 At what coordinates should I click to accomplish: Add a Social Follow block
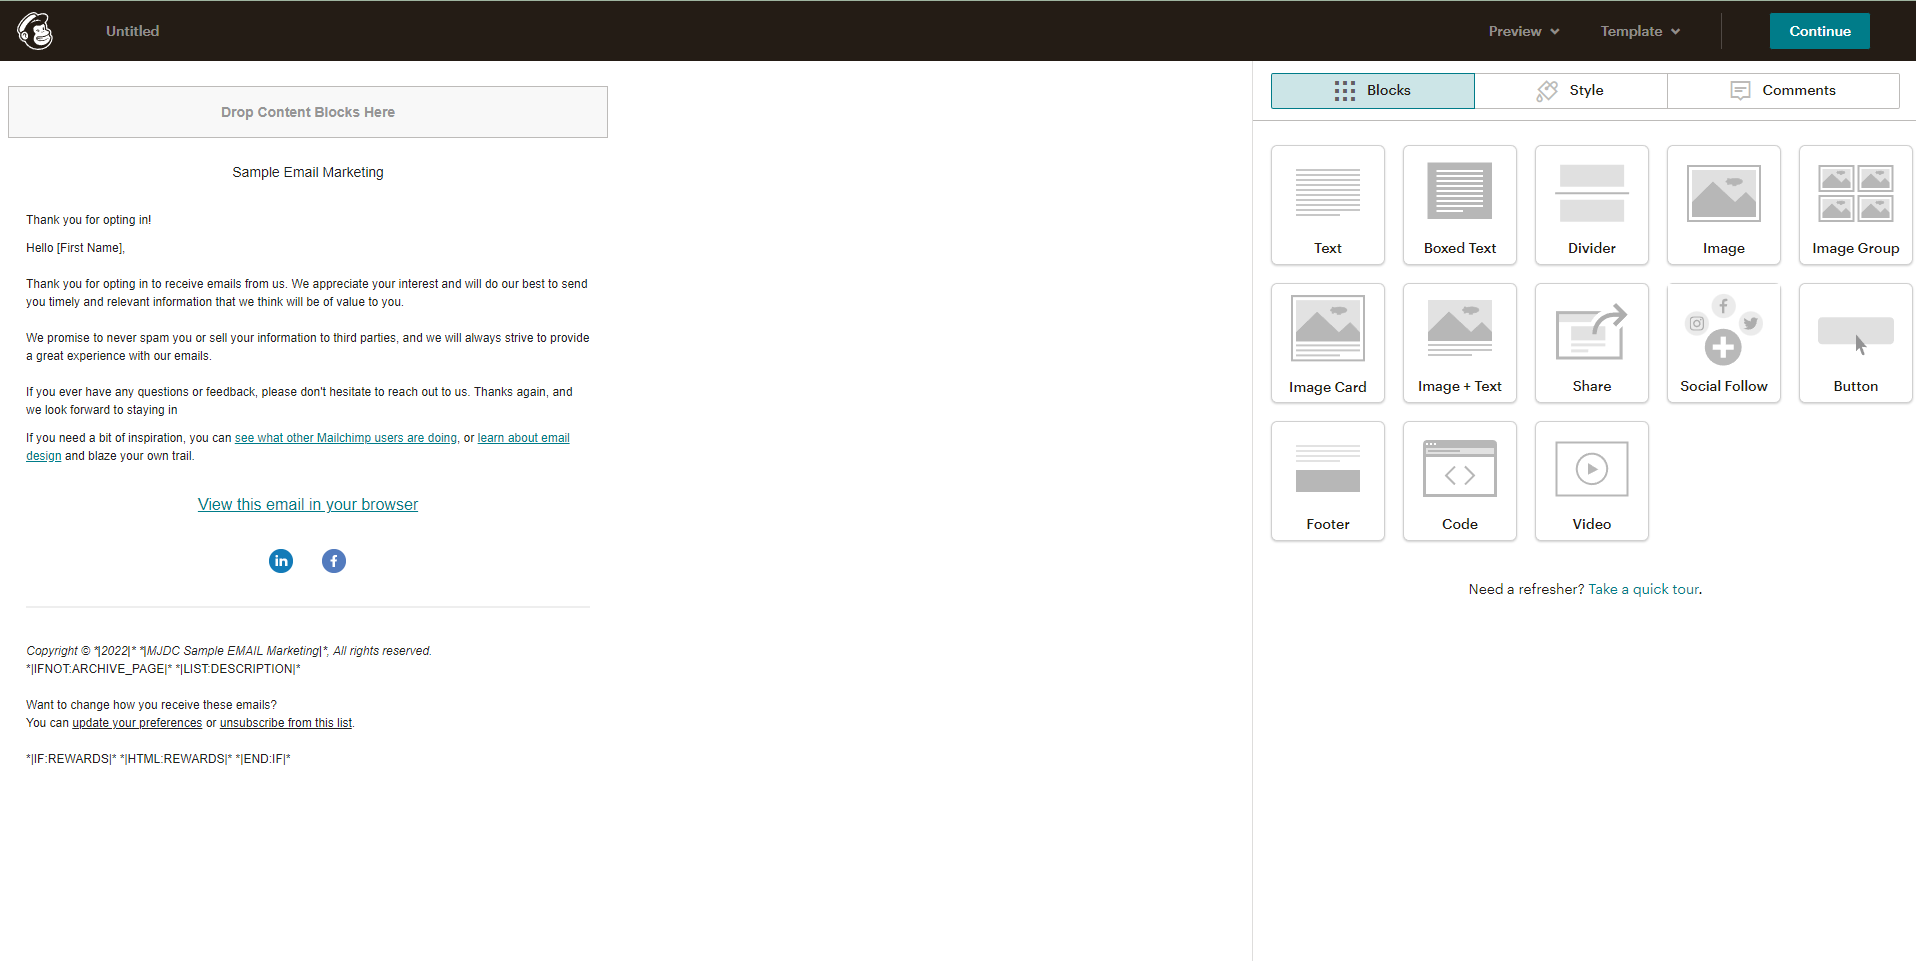pyautogui.click(x=1723, y=342)
